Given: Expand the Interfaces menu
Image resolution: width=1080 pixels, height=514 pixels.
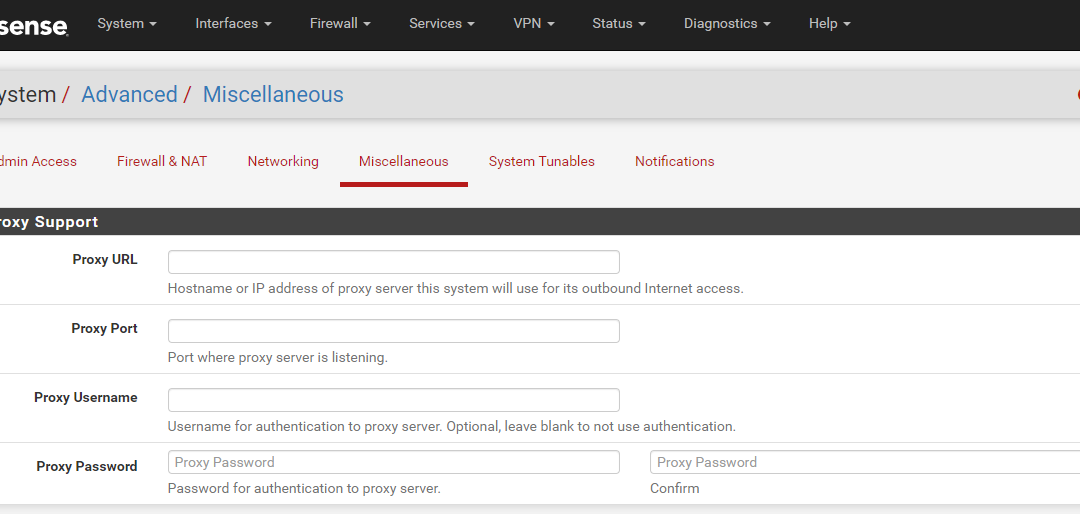Looking at the screenshot, I should pyautogui.click(x=233, y=23).
